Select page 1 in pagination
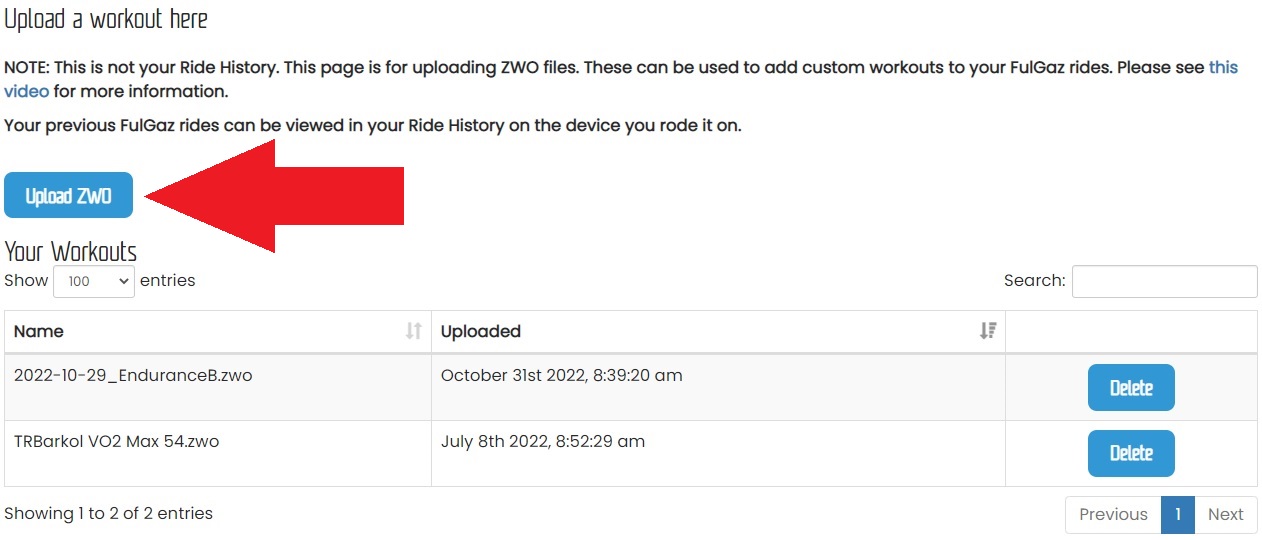Image resolution: width=1262 pixels, height=540 pixels. pyautogui.click(x=1177, y=514)
